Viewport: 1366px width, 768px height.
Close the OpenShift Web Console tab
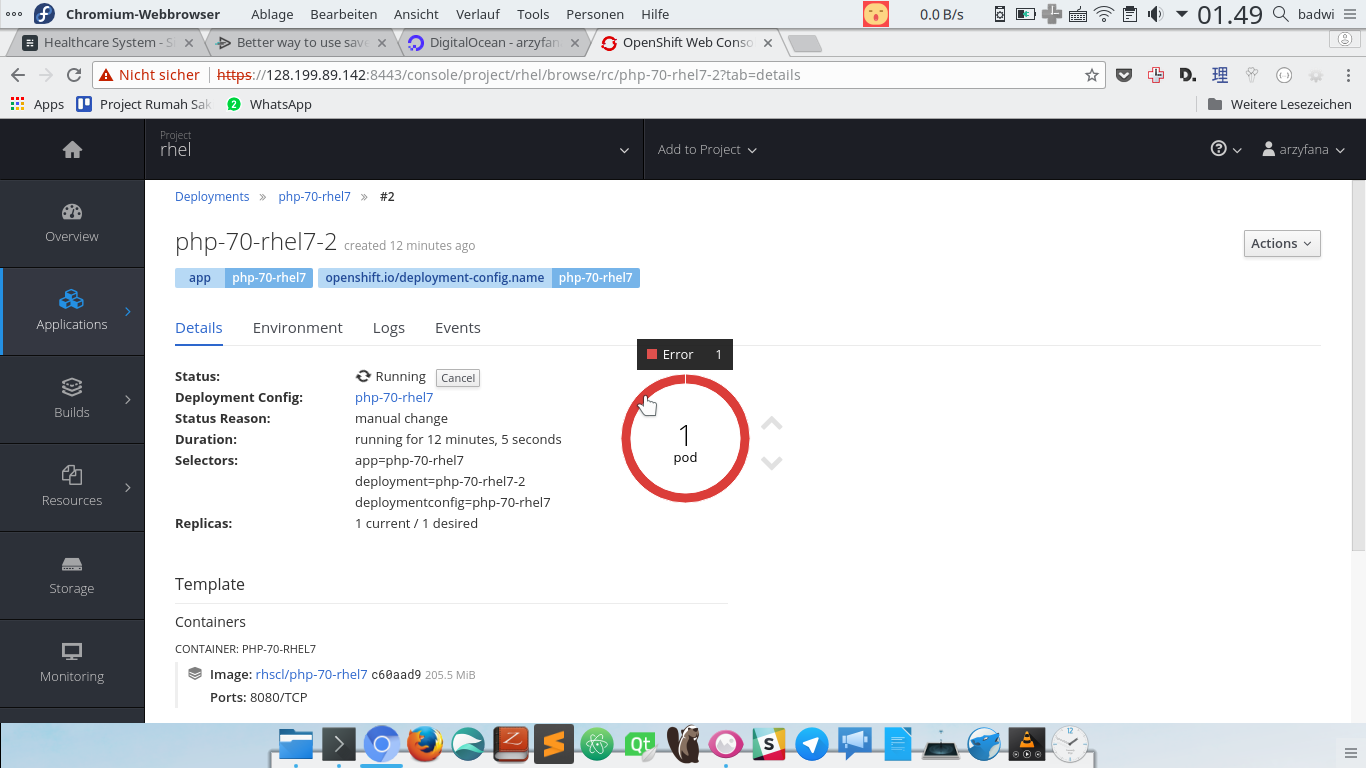(768, 43)
